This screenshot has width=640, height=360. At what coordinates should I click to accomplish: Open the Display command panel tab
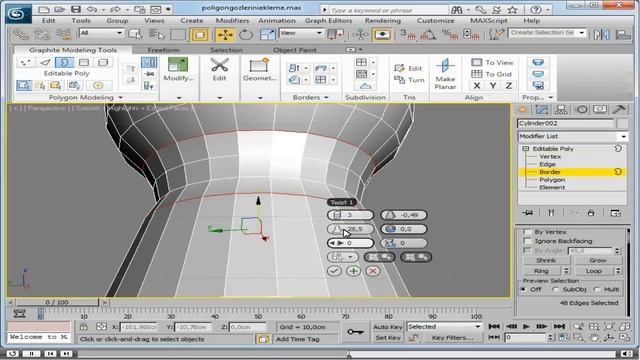[600, 109]
